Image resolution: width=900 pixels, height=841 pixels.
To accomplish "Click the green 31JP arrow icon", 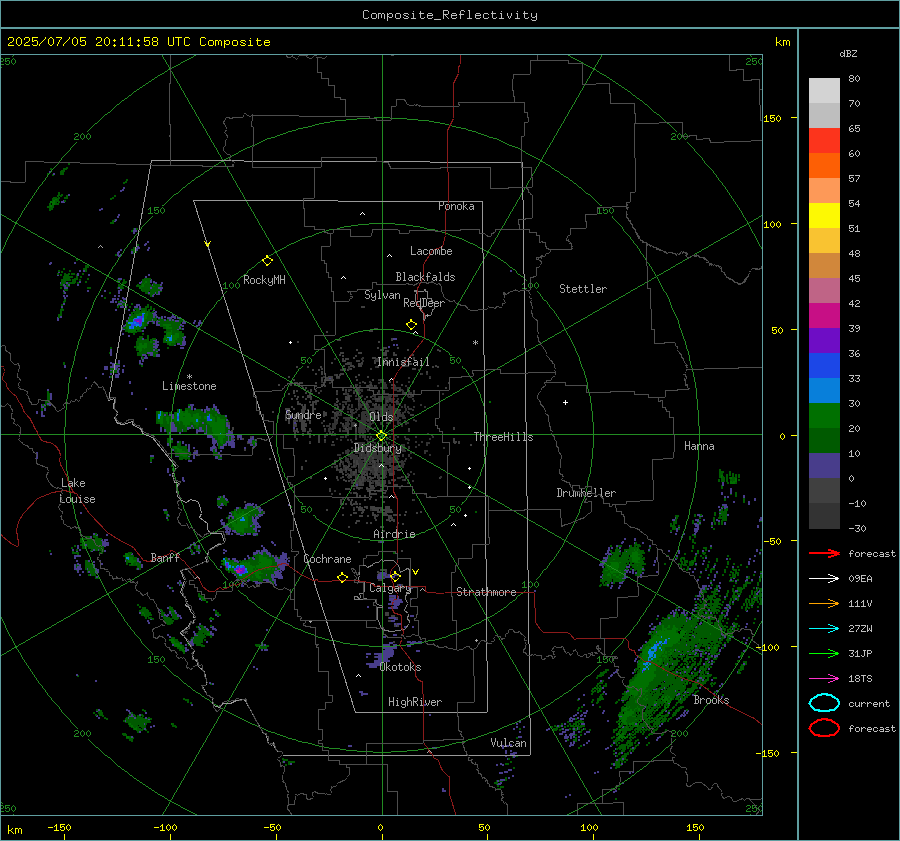I will (824, 653).
